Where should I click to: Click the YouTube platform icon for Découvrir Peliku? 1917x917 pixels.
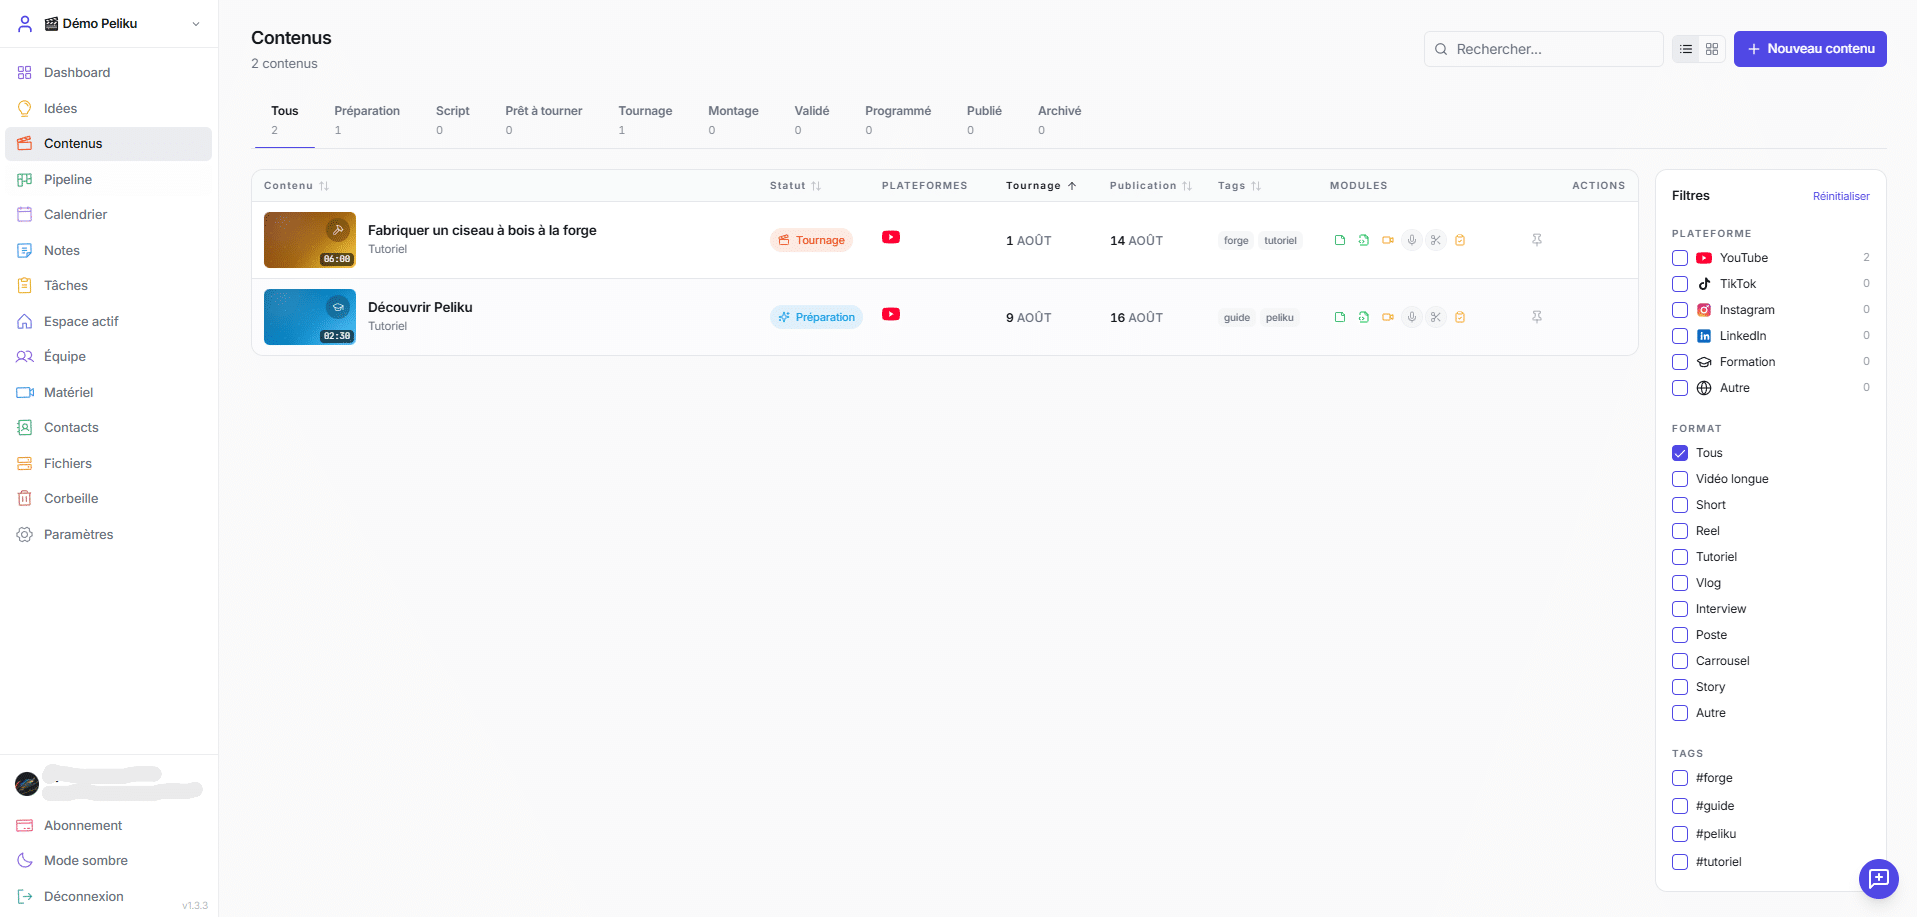click(x=891, y=314)
